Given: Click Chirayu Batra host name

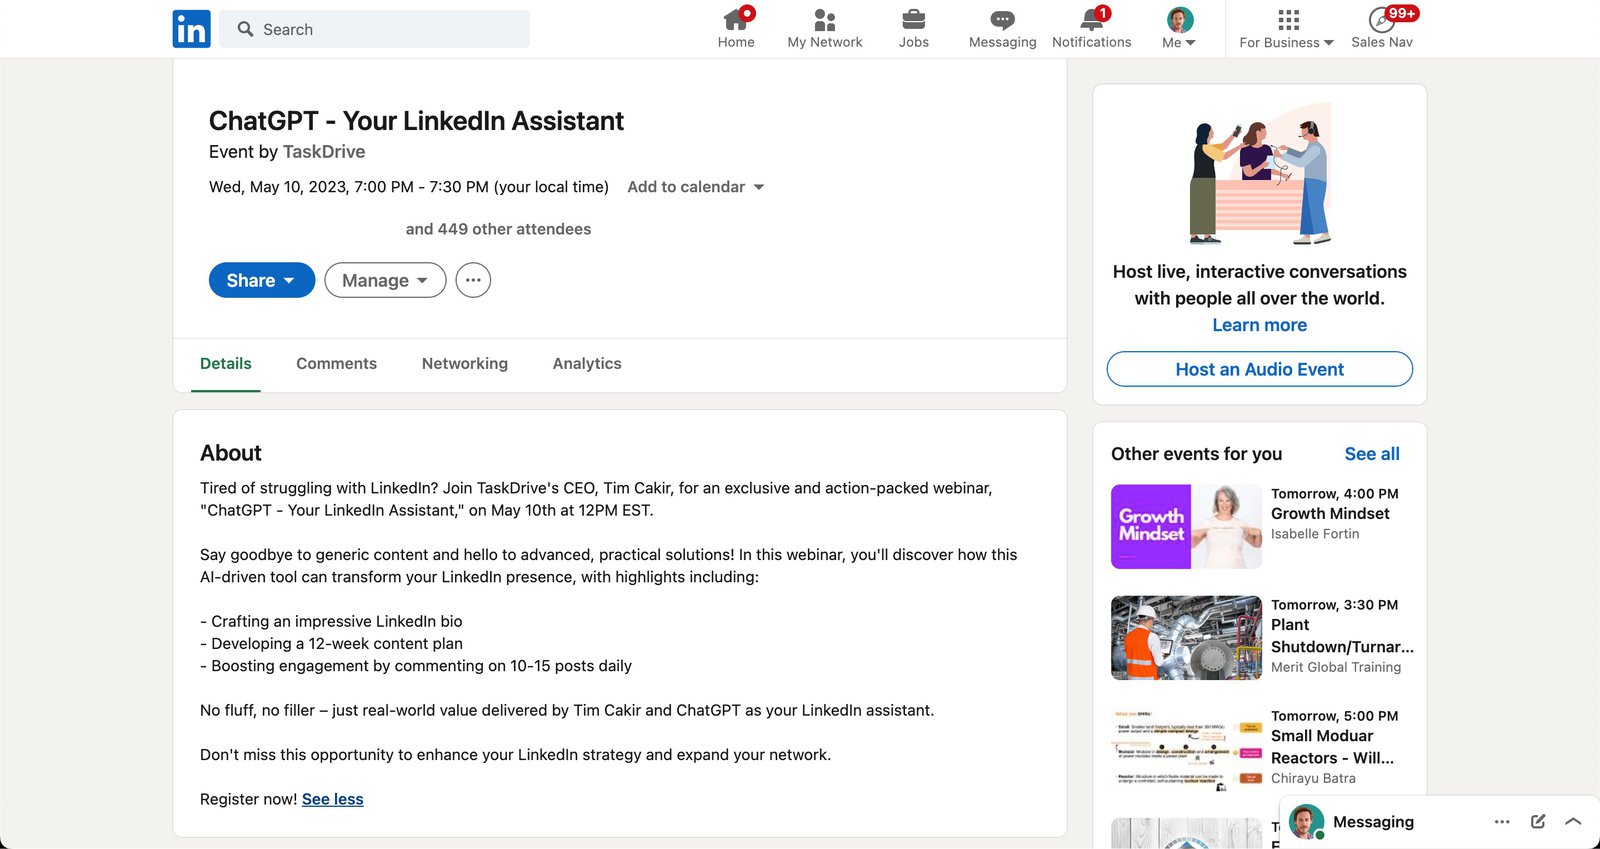Looking at the screenshot, I should coord(1313,778).
